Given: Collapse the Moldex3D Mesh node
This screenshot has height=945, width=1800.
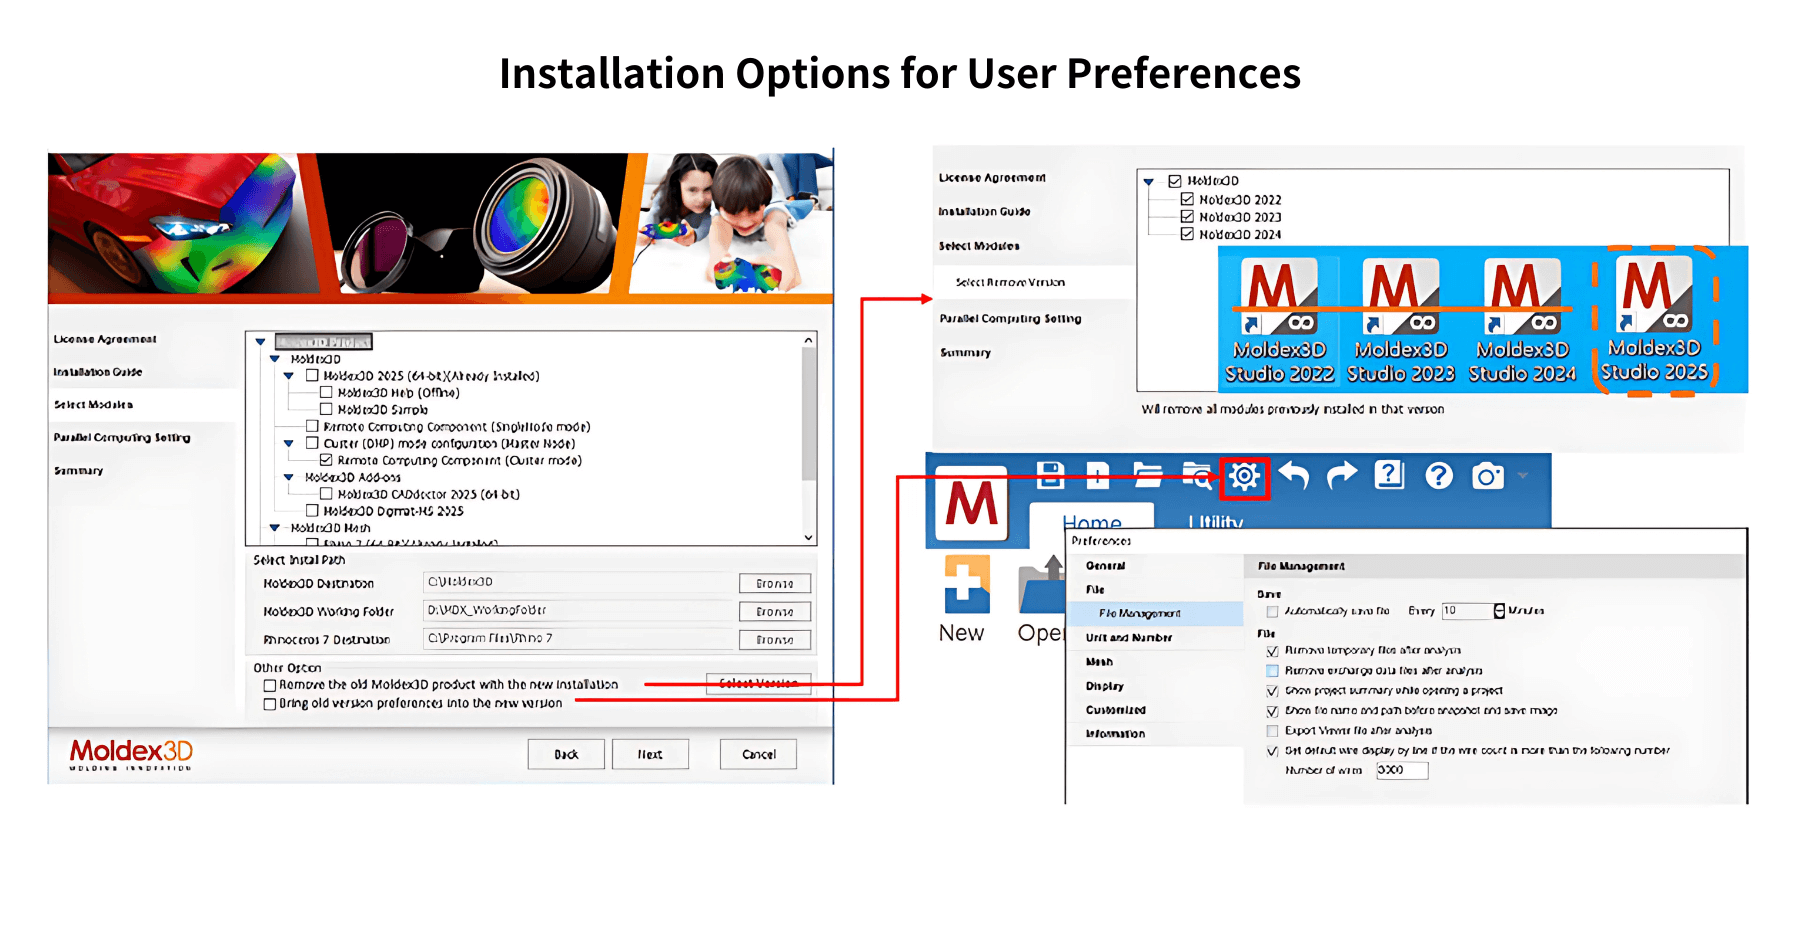Looking at the screenshot, I should click(x=275, y=527).
